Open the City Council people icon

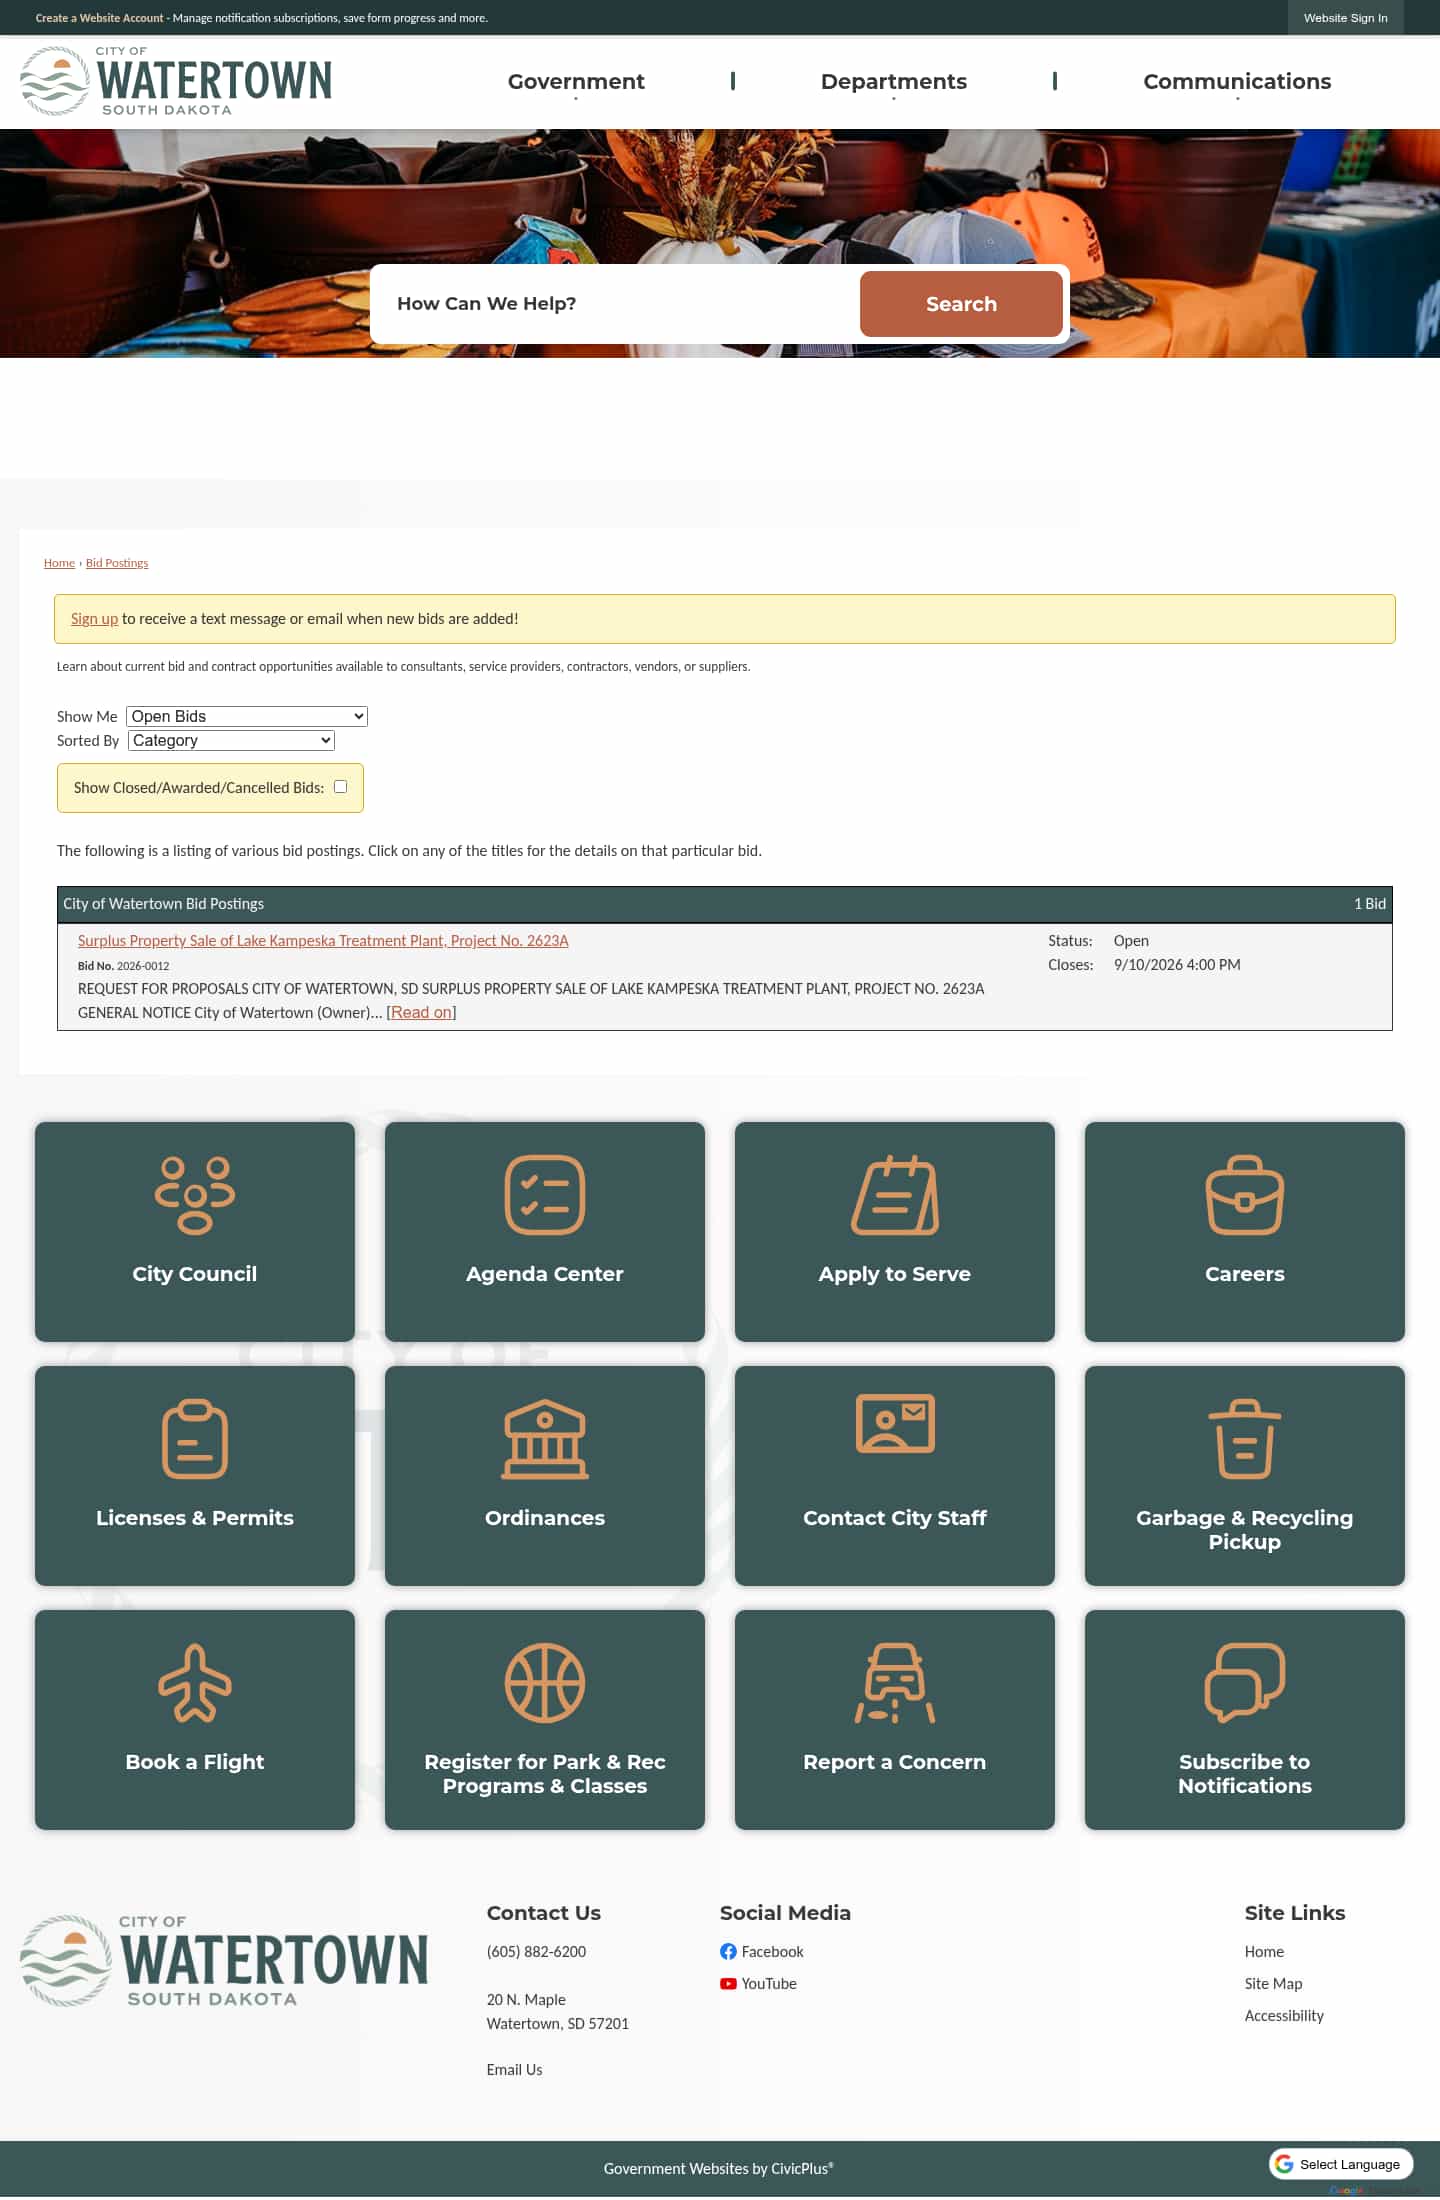[195, 1195]
